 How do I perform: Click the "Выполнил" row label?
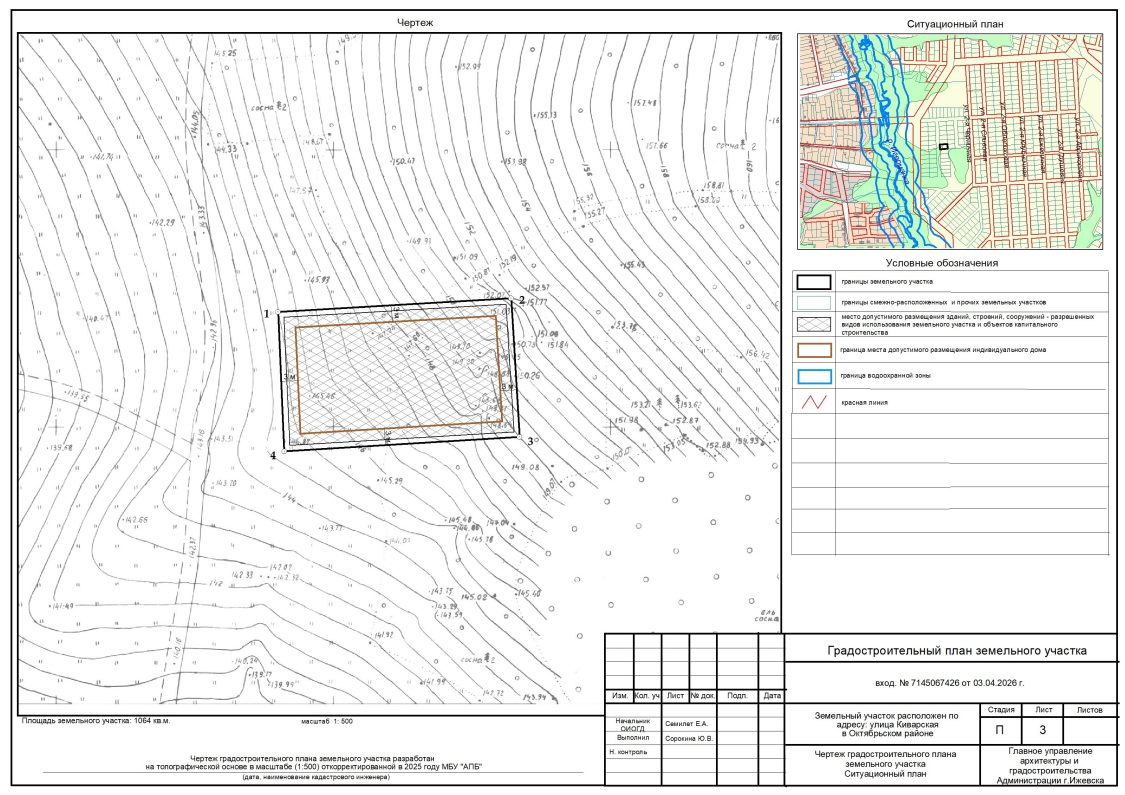[633, 738]
